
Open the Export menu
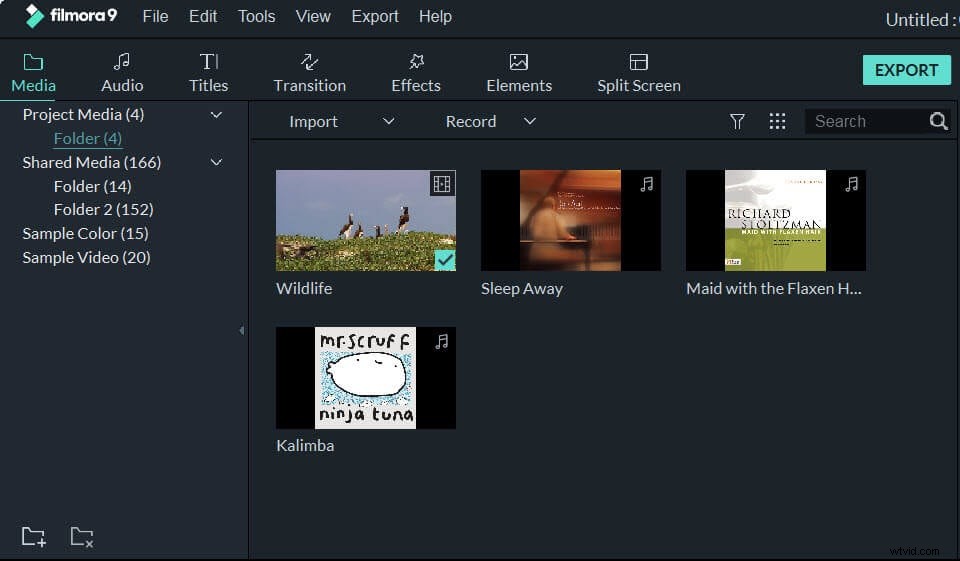pyautogui.click(x=375, y=17)
